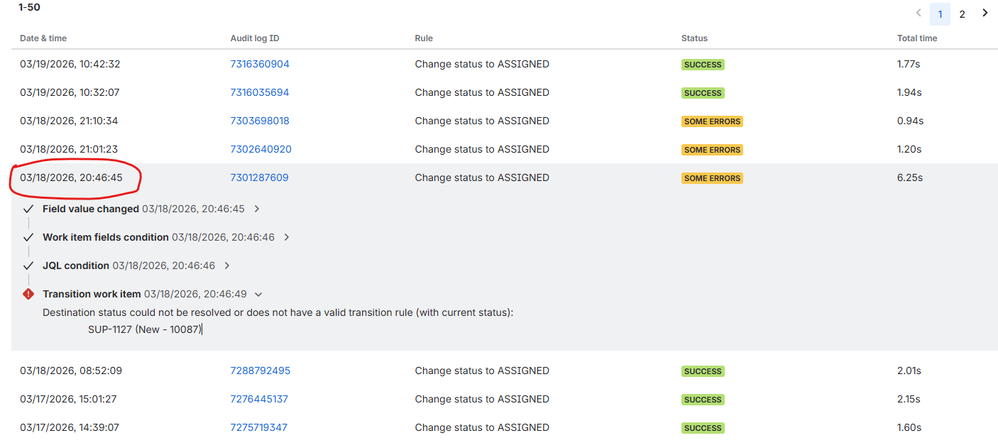Screen dimensions: 998x443
Task: Click the error text SUP-1127 (New - 10087)
Action: (x=144, y=329)
